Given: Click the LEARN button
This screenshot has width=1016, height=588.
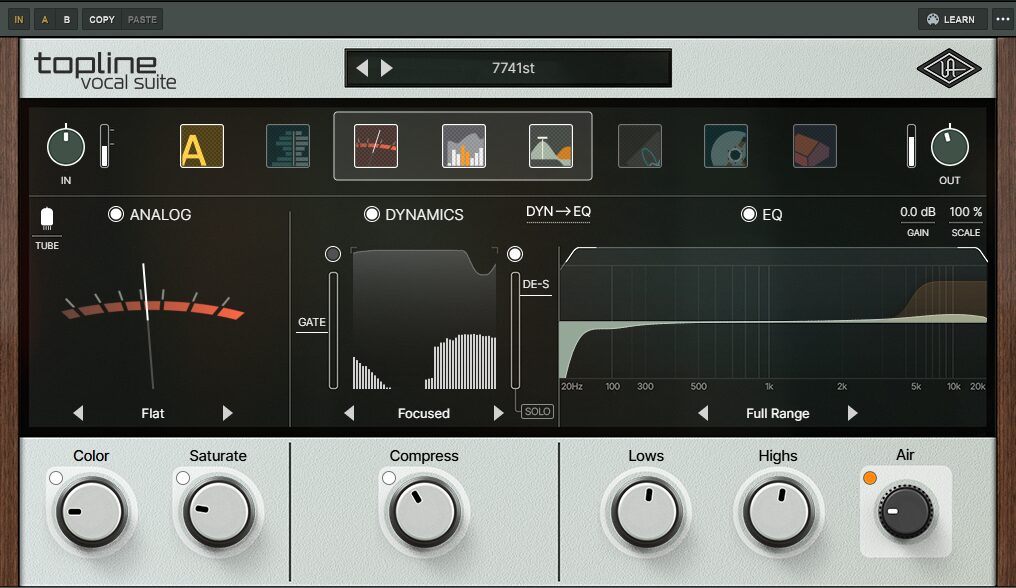Looking at the screenshot, I should [x=951, y=19].
